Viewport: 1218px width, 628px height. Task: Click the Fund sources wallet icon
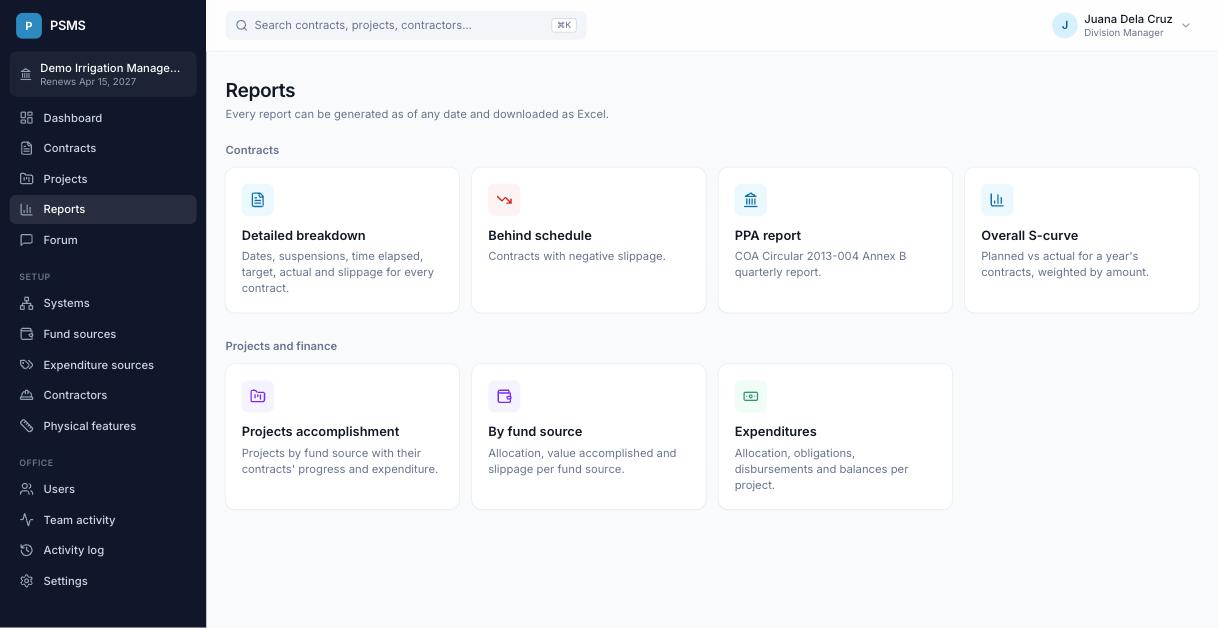click(x=27, y=334)
